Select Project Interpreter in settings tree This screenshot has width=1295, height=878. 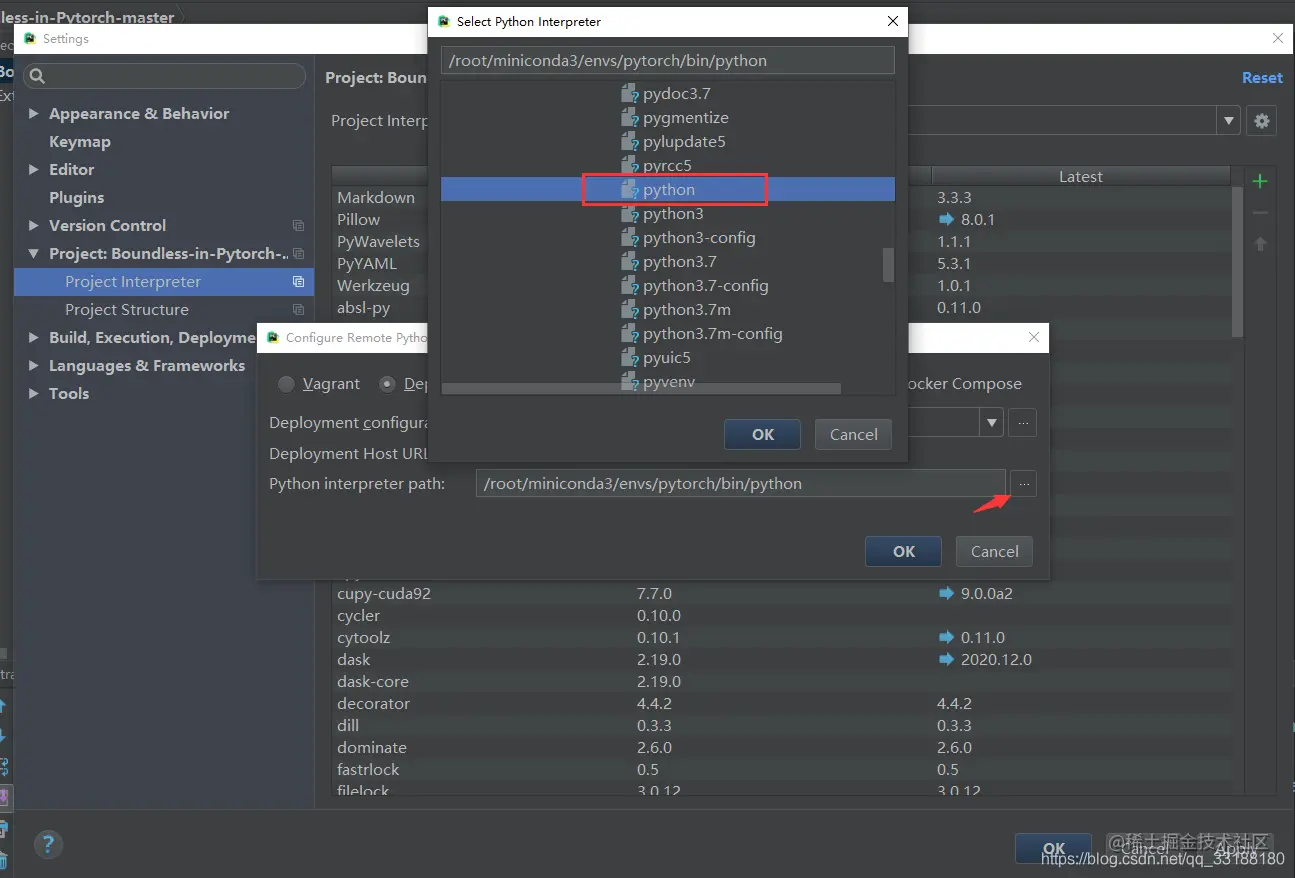point(164,282)
